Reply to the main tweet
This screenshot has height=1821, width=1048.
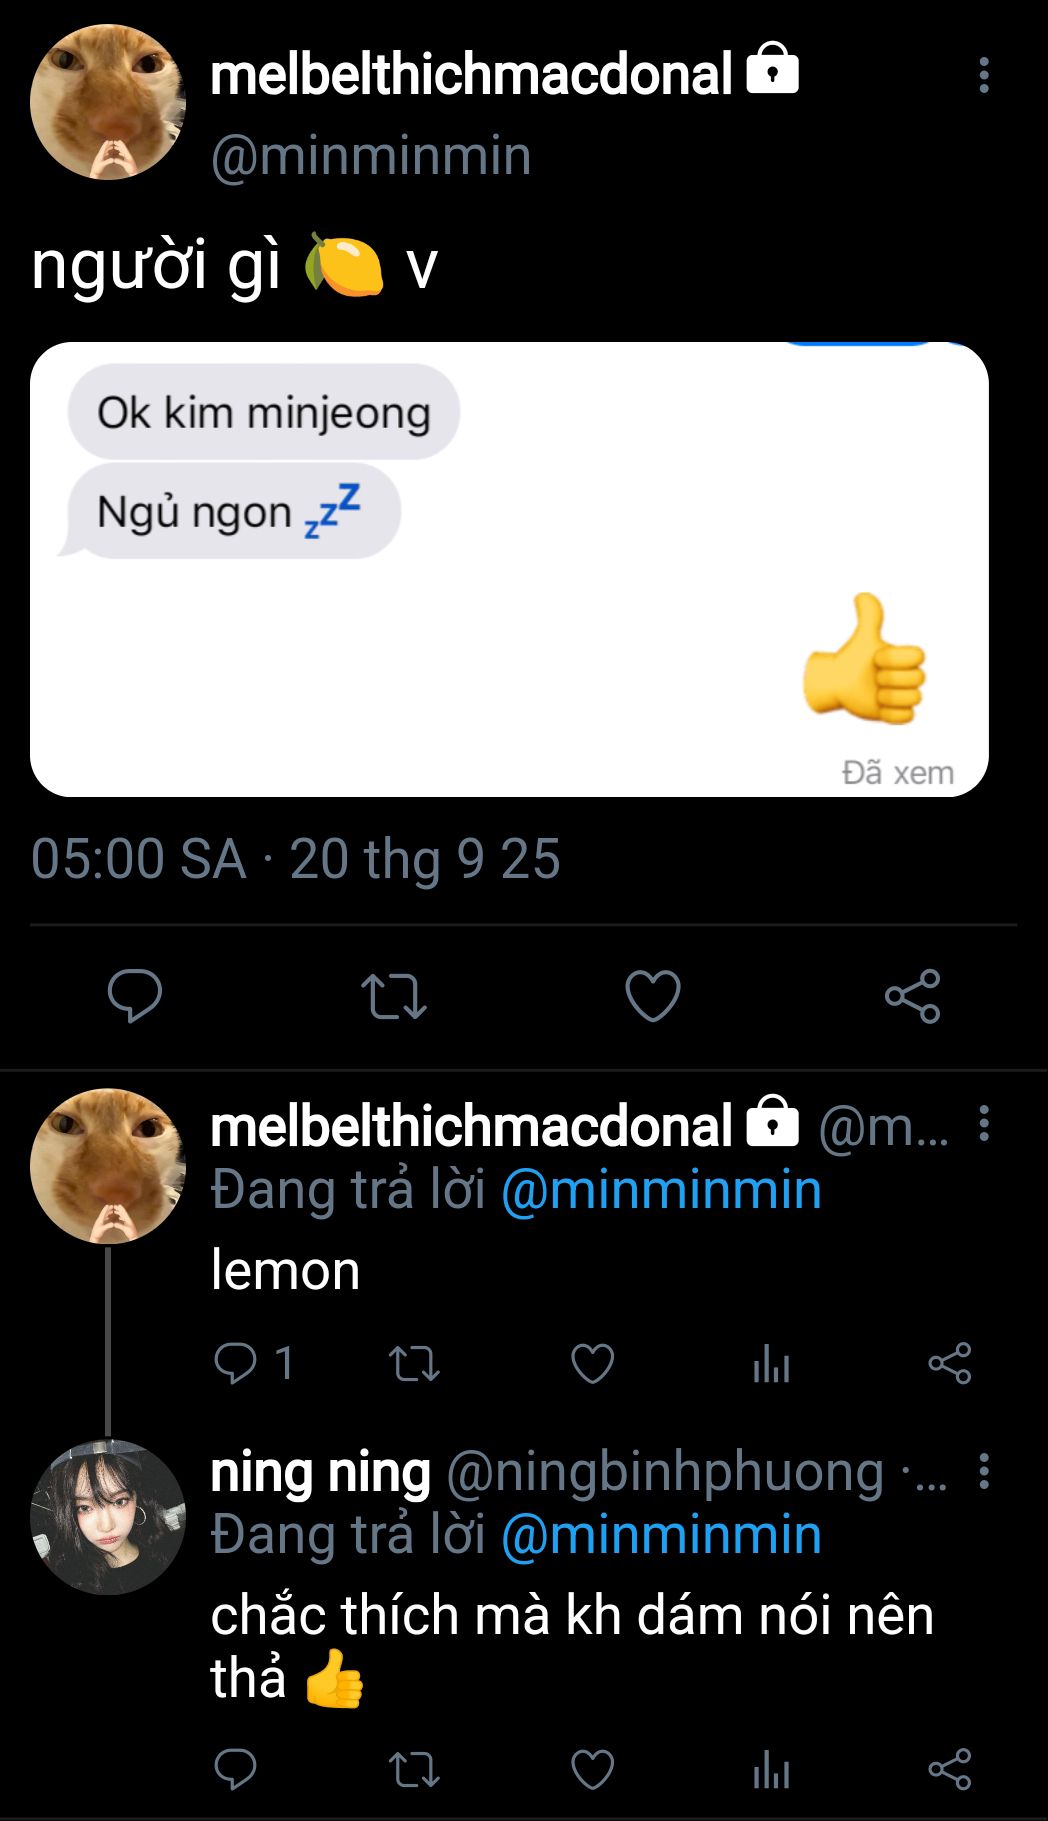[134, 995]
